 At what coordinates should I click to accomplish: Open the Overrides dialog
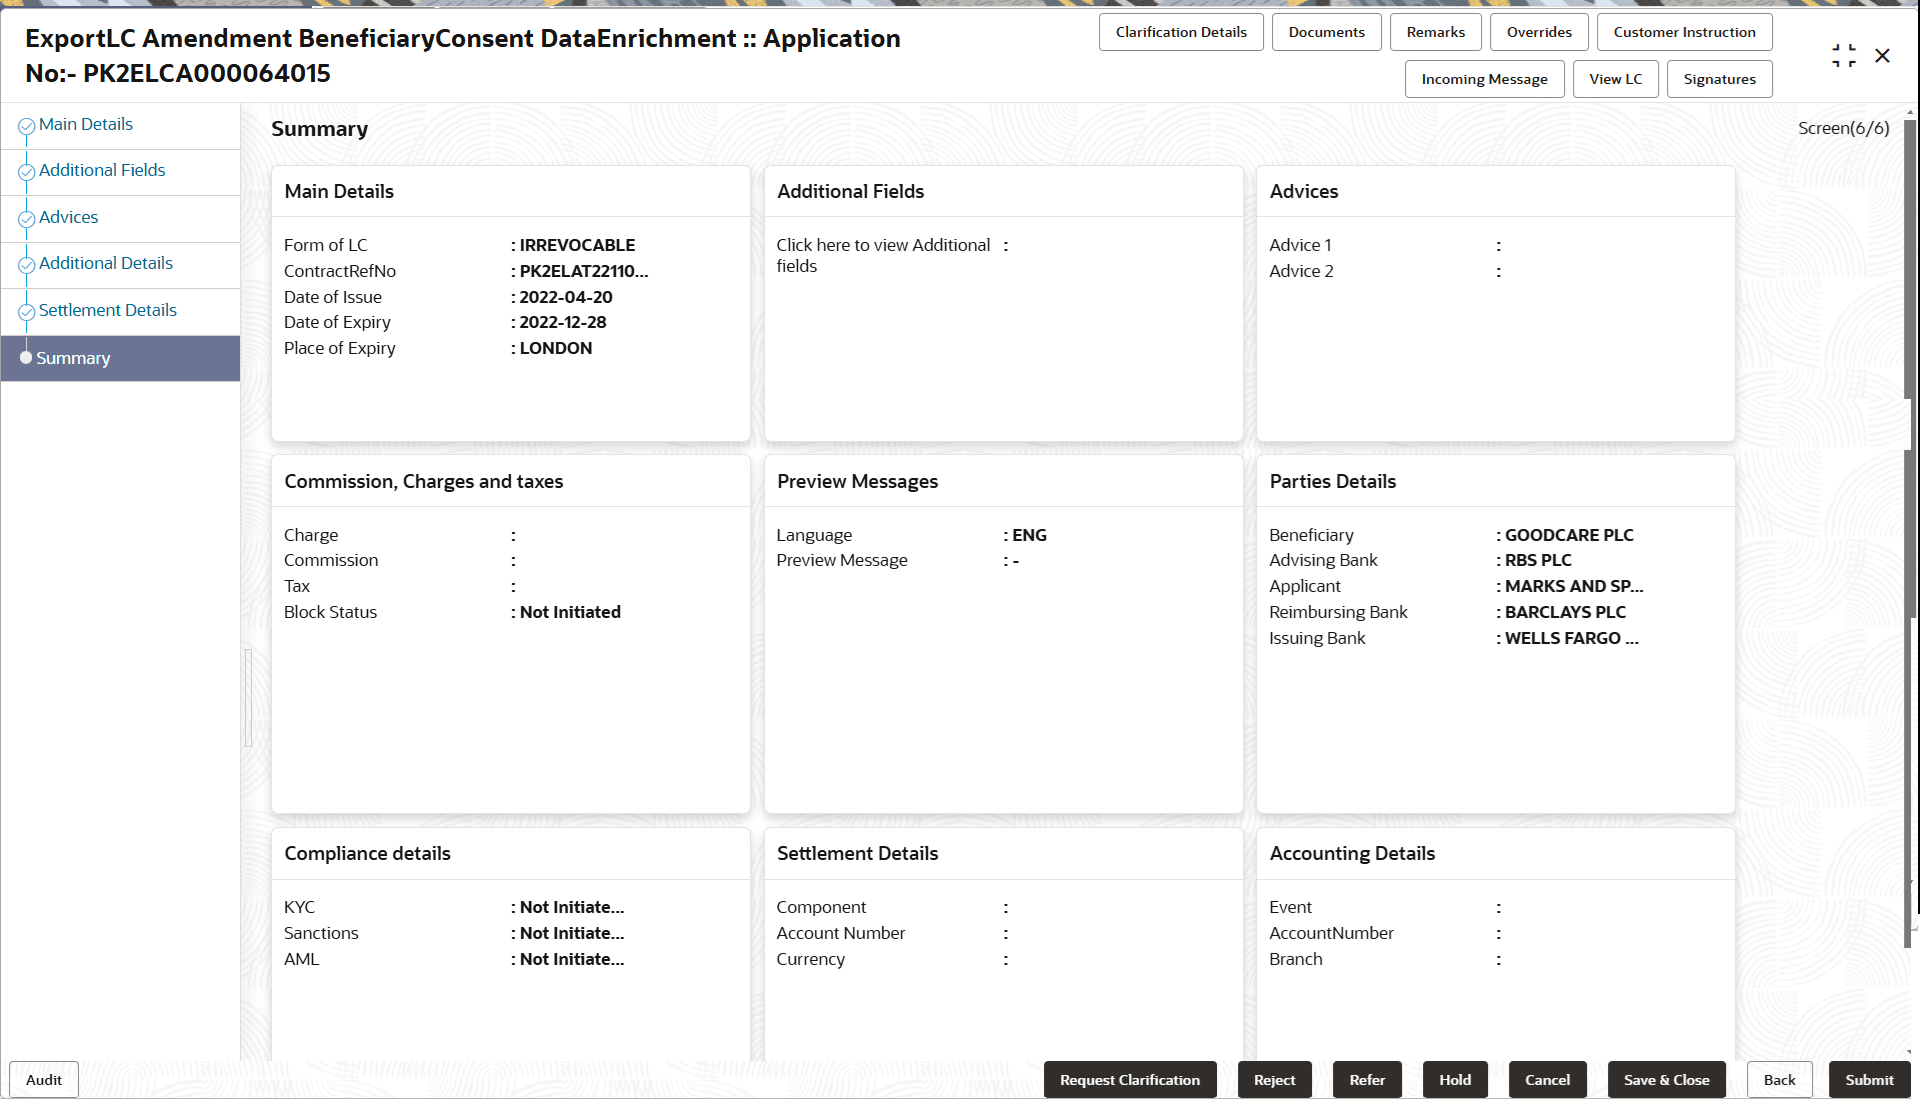pyautogui.click(x=1538, y=32)
